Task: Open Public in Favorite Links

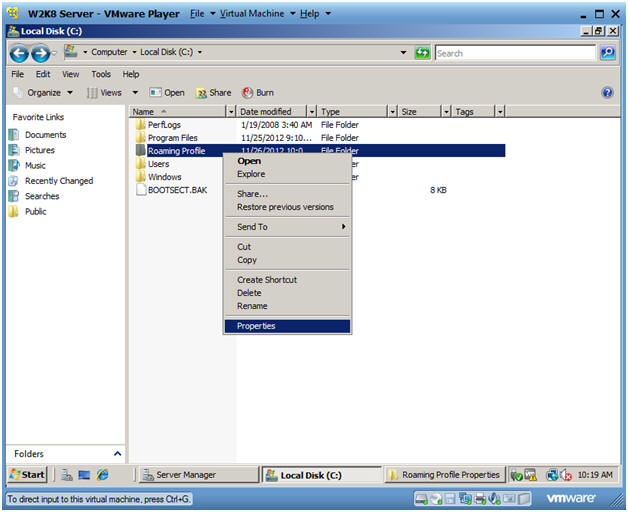Action: [x=35, y=211]
